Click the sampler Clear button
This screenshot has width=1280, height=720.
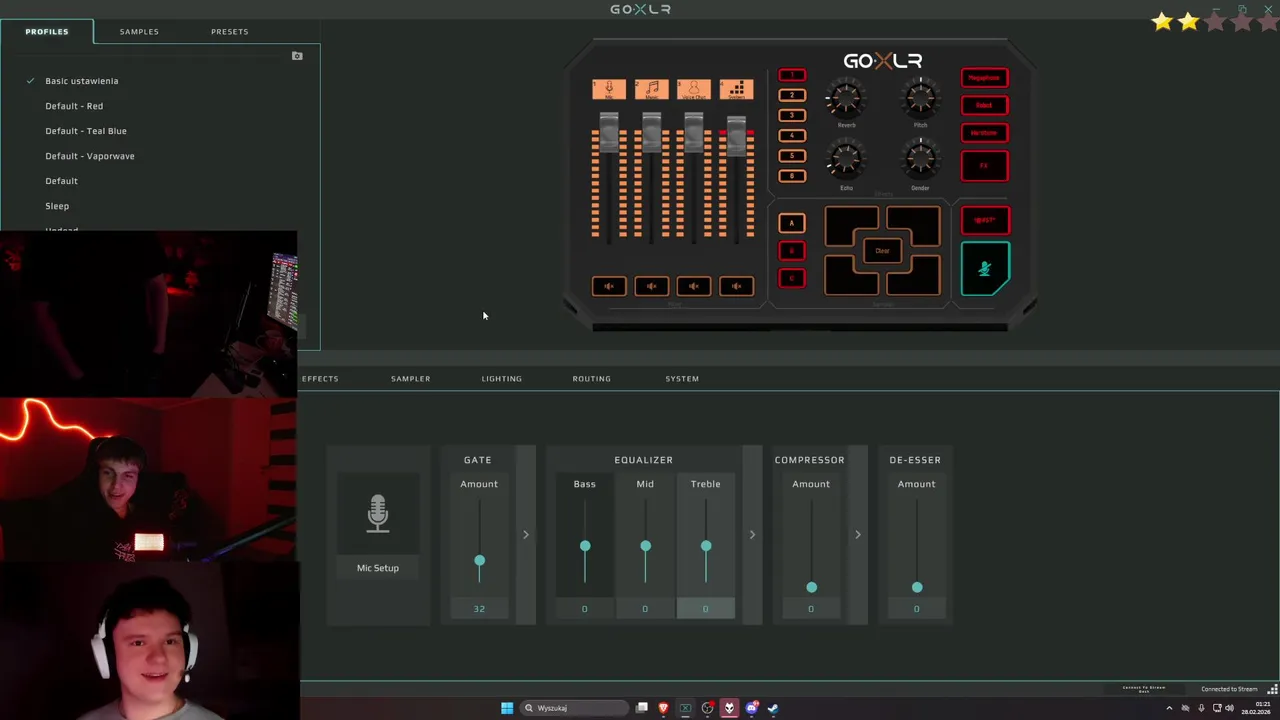882,251
